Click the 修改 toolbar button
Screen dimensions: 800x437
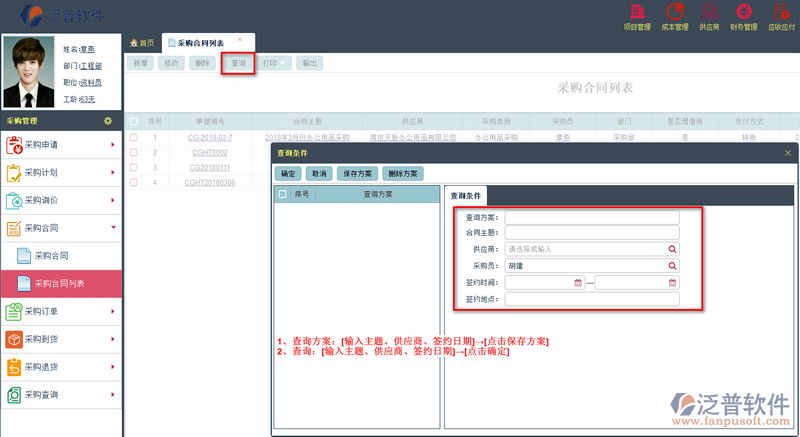(171, 63)
